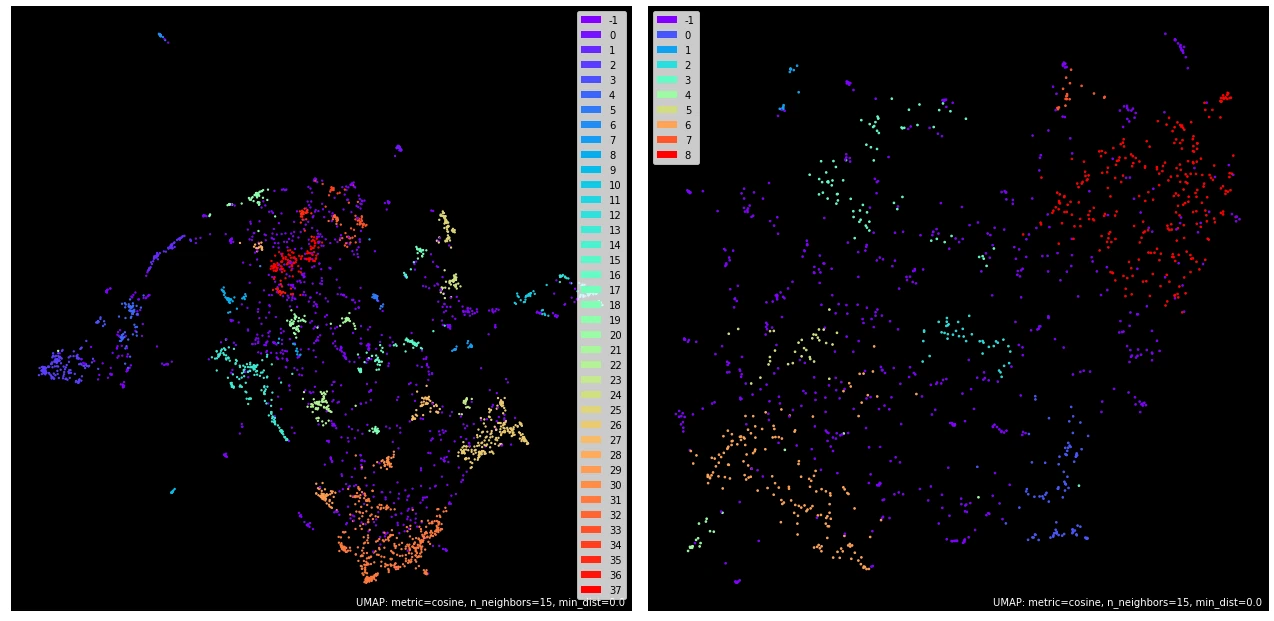Viewport: 1274px width, 621px height.
Task: Click label "15" in left plot legend
Action: [615, 260]
